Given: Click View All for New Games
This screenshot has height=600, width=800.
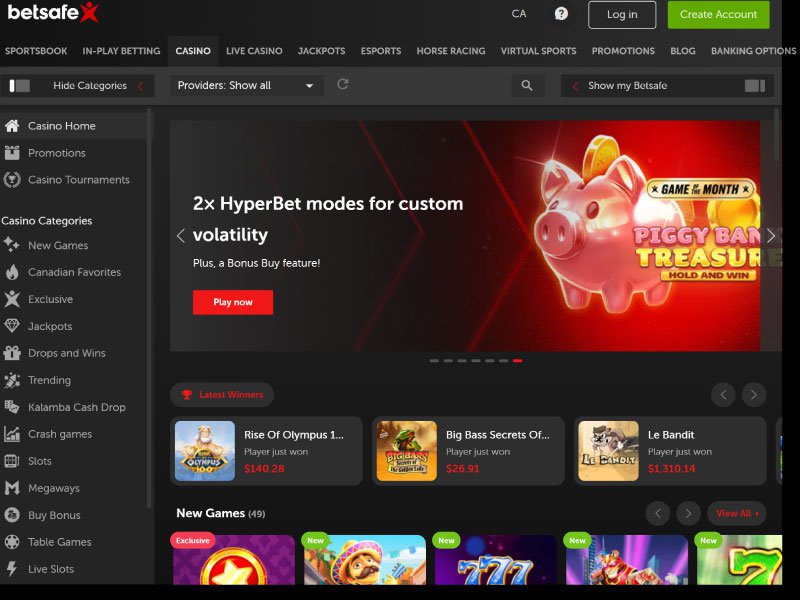Looking at the screenshot, I should click(x=737, y=513).
